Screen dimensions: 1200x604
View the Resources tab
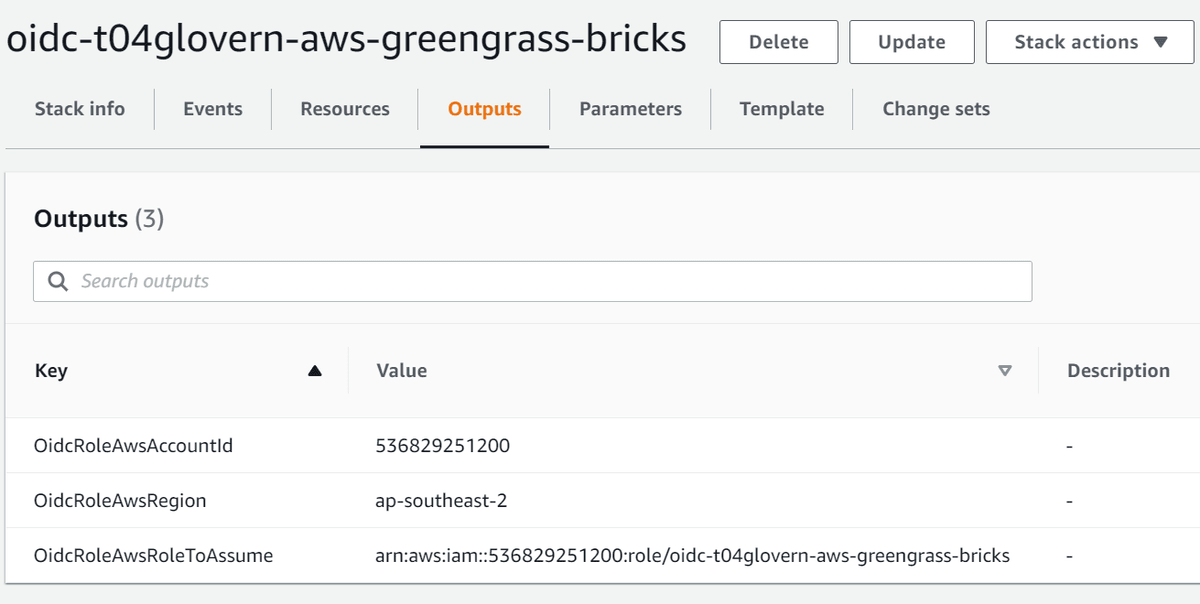click(x=344, y=109)
